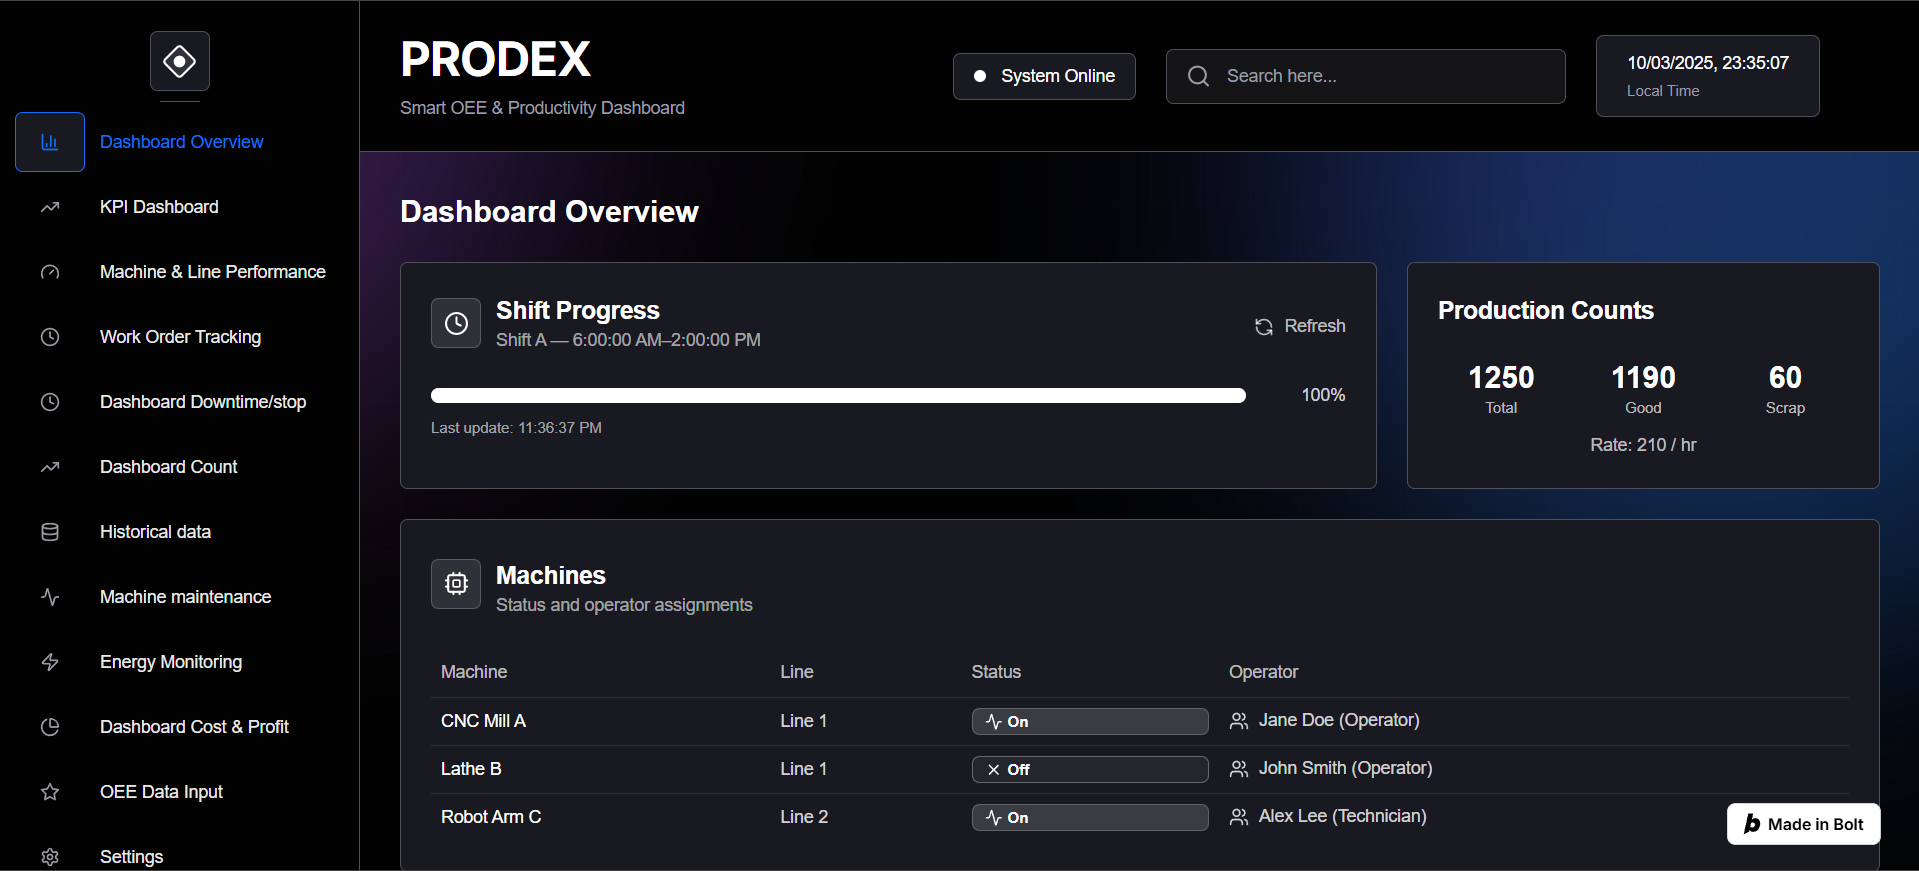The image size is (1919, 871).
Task: Click the pie chart icon for Cost & Profit
Action: tap(50, 727)
